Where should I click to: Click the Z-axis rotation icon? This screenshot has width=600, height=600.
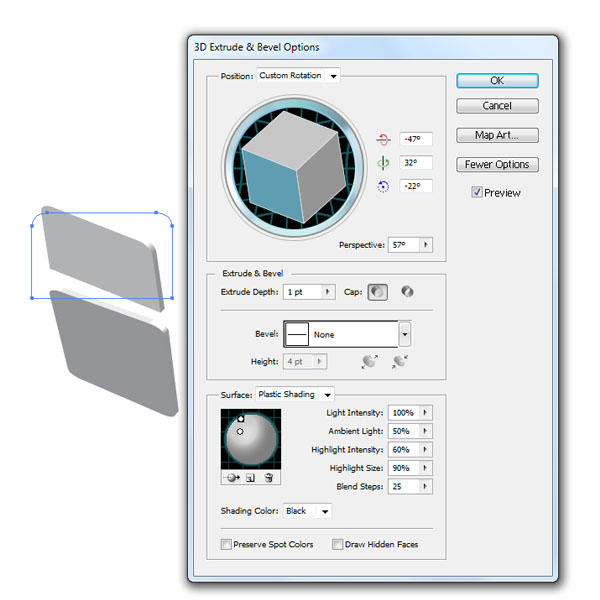tap(383, 186)
